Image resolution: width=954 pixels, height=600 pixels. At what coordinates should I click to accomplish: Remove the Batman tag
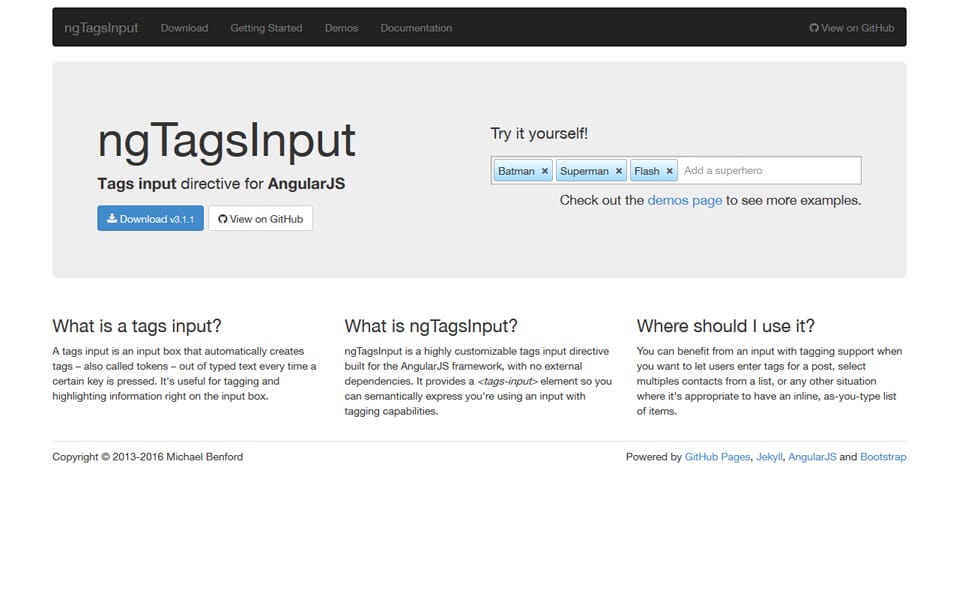click(x=545, y=171)
